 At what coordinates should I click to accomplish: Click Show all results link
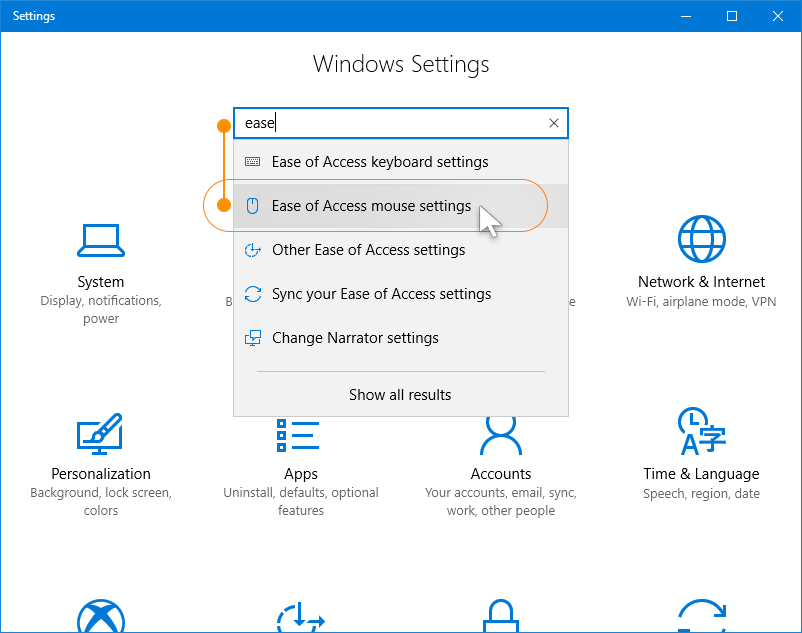(x=400, y=395)
